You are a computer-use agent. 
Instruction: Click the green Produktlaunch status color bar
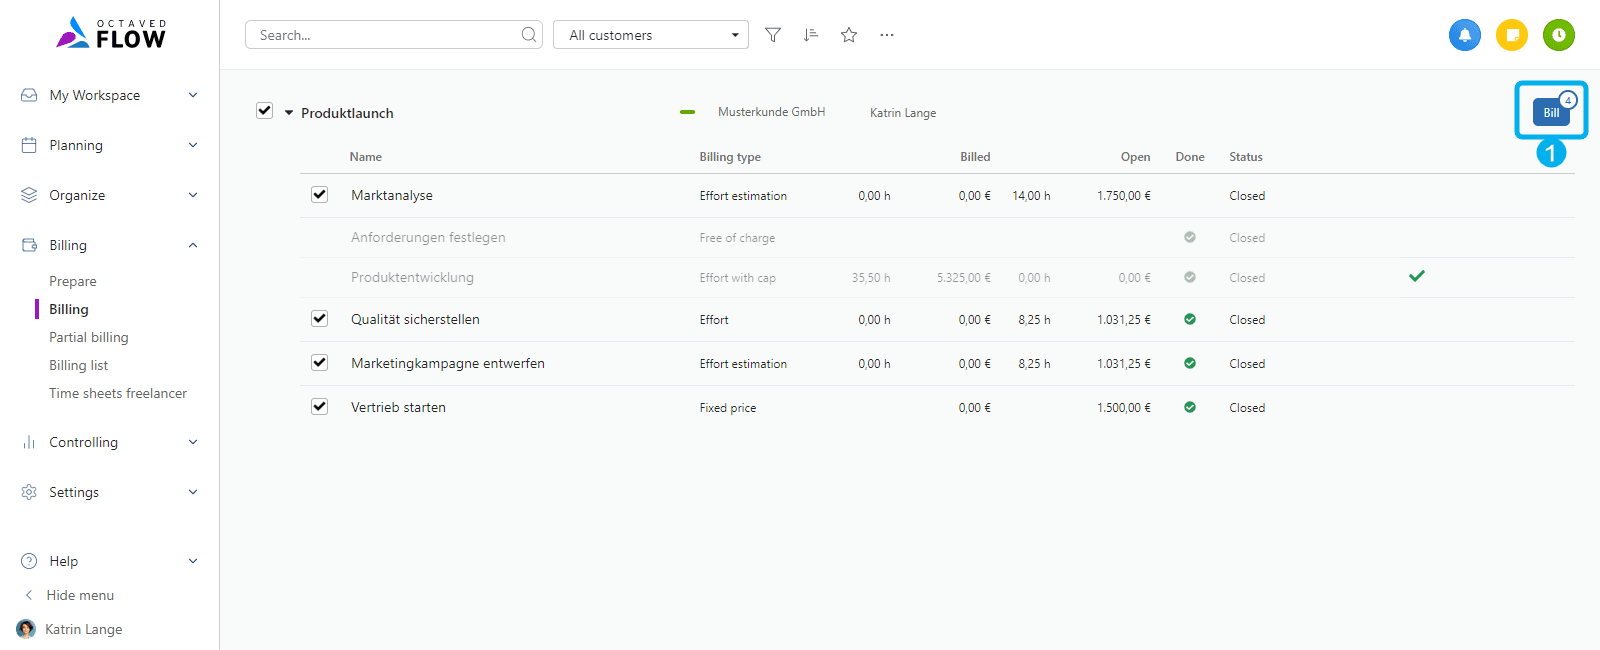[x=687, y=112]
